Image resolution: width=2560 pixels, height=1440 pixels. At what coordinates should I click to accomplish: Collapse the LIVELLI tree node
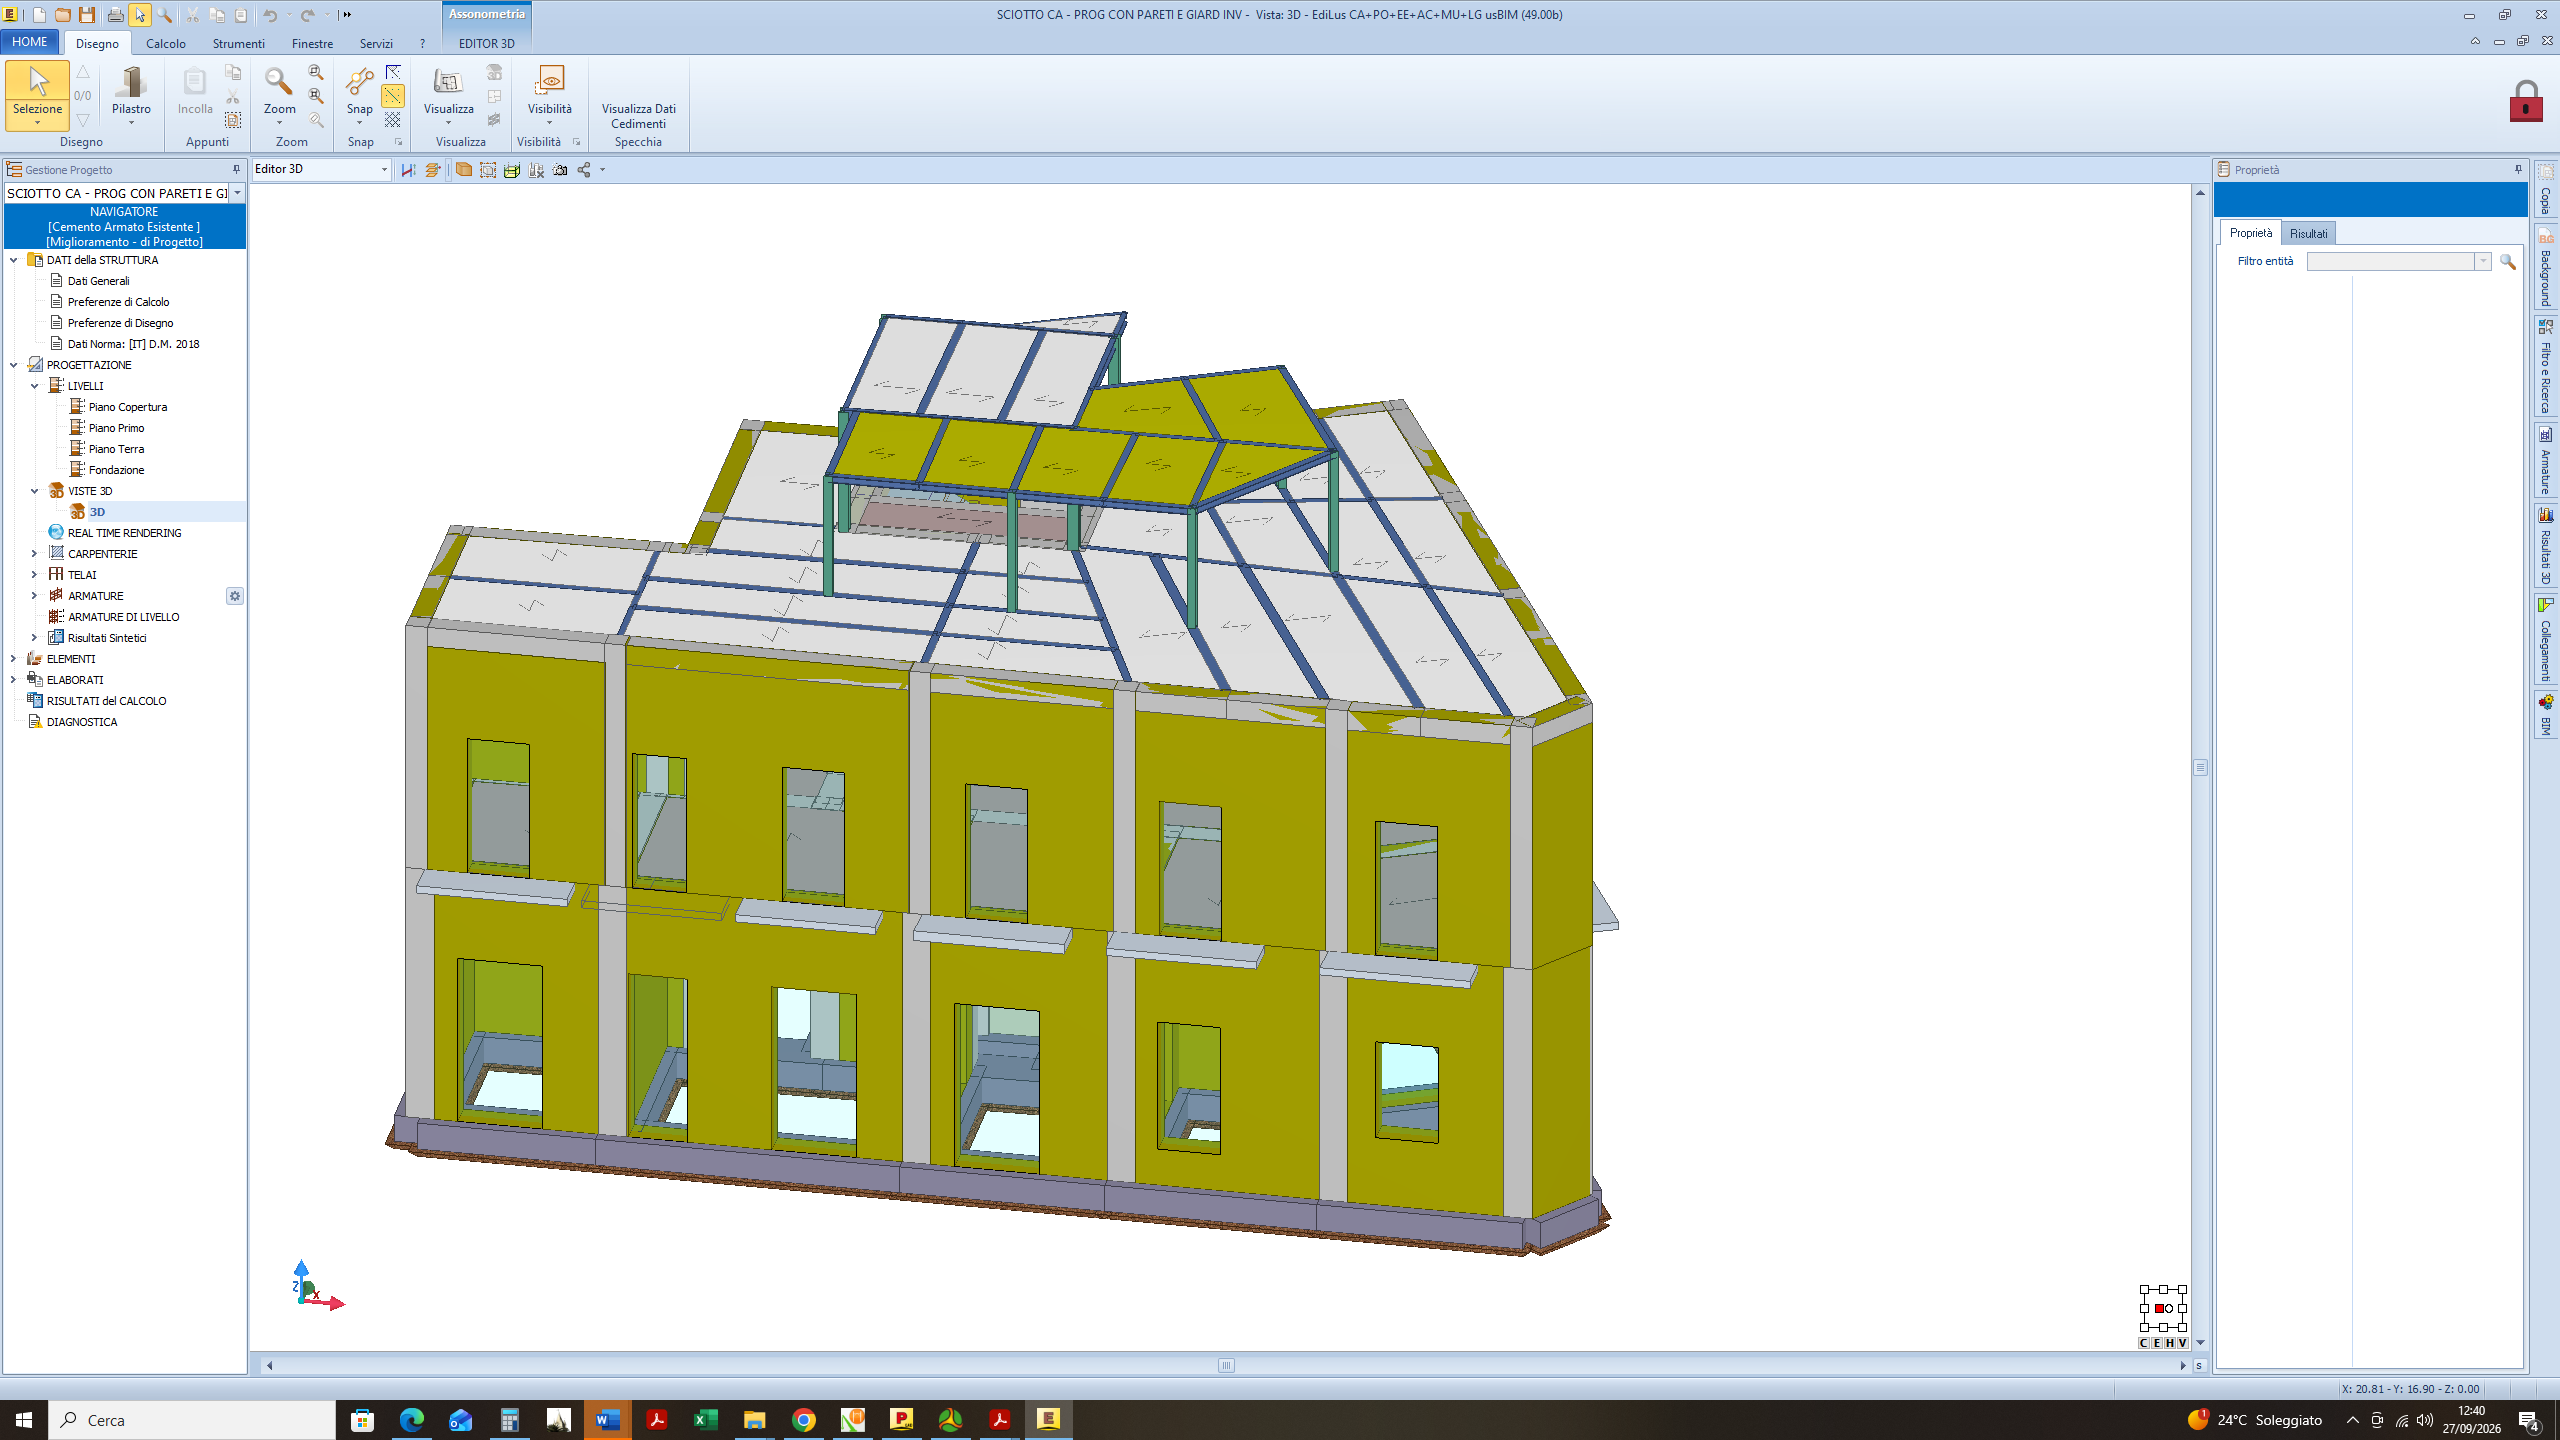(34, 386)
